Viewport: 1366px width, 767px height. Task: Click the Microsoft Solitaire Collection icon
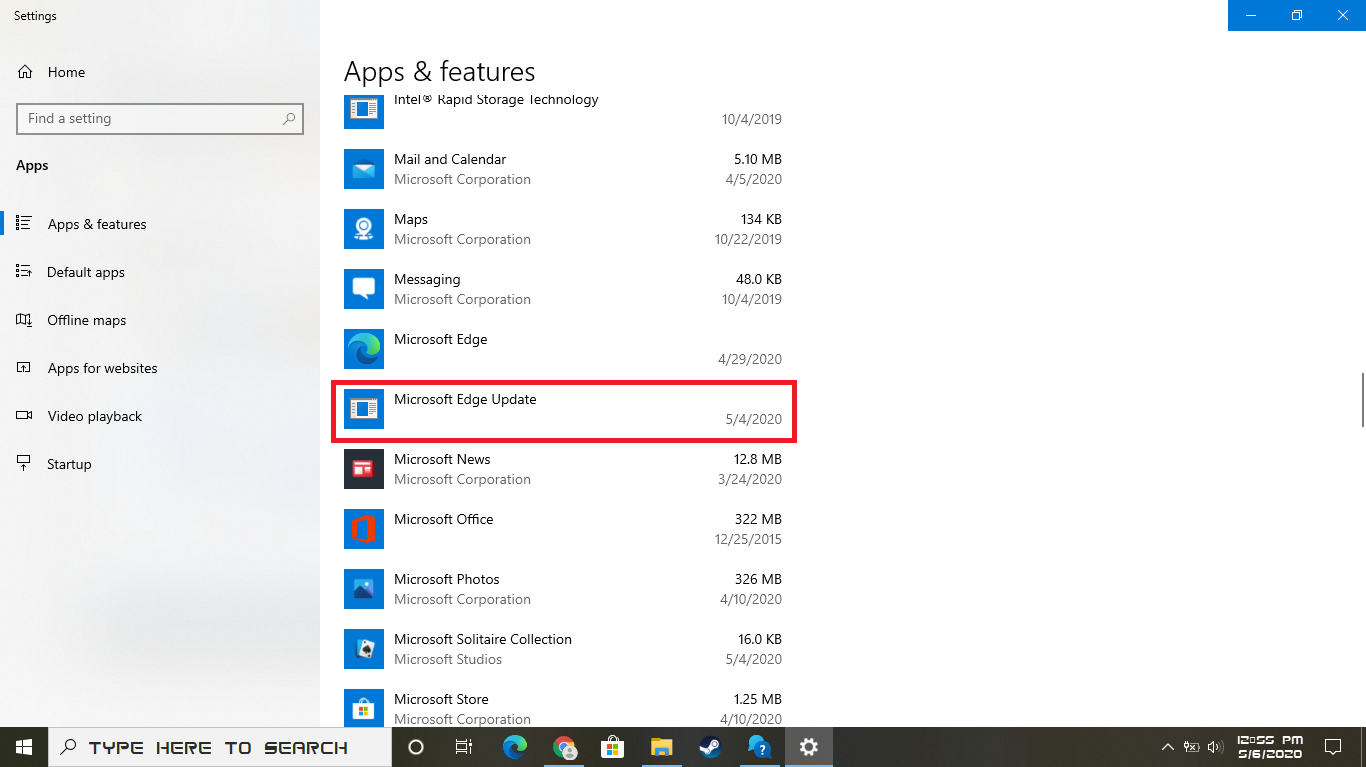point(364,649)
